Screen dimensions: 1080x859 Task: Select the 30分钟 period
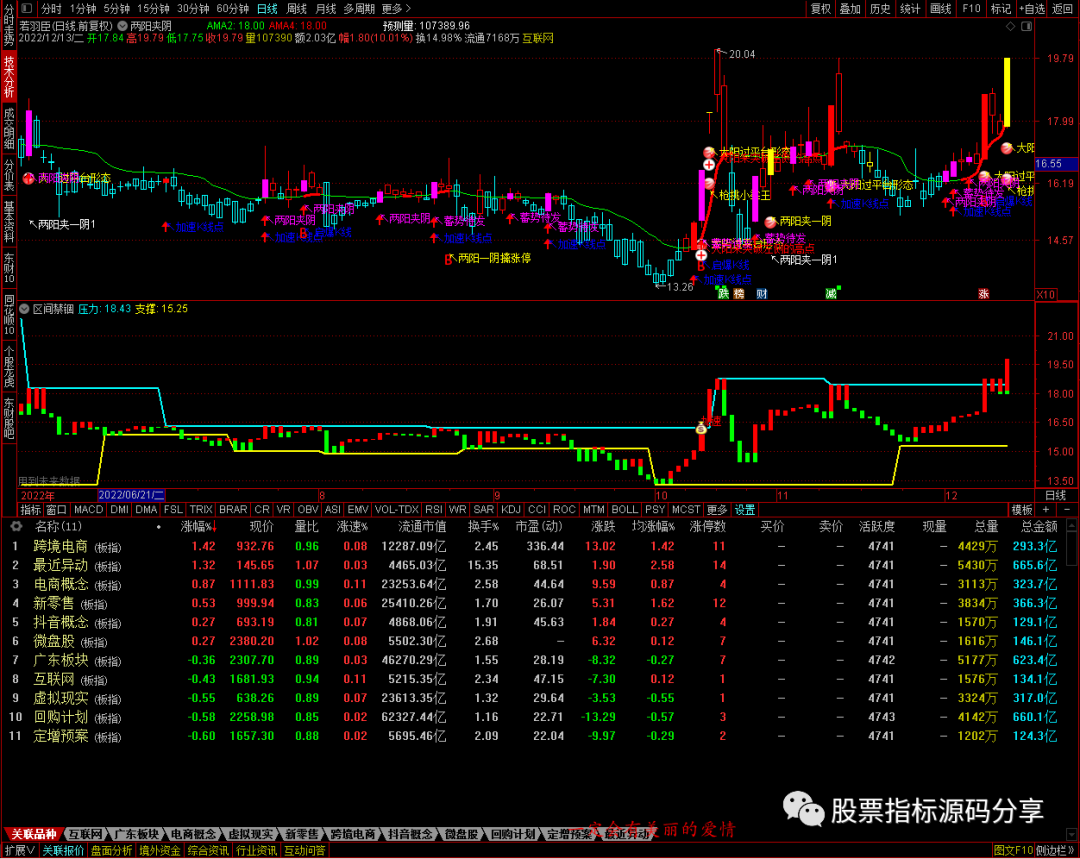tap(193, 8)
